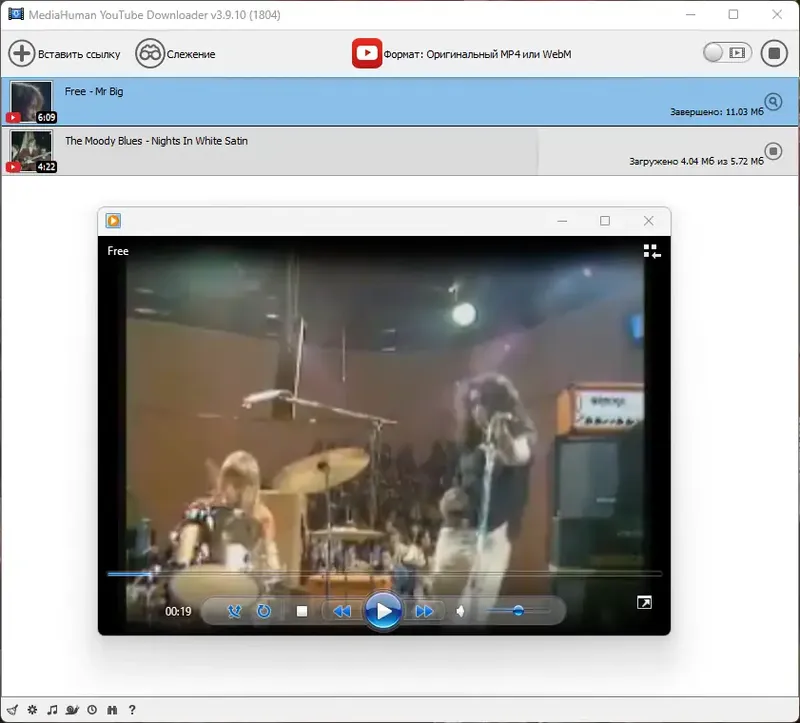Screen dimensions: 800x723
Task: Select the Free - Mr Big thumbnail
Action: [31, 102]
